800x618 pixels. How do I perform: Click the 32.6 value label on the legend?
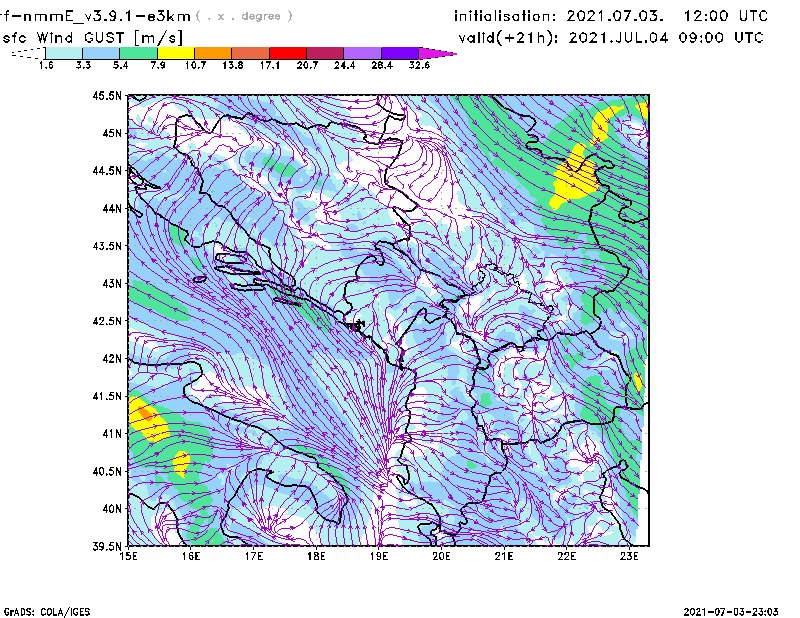pos(418,65)
